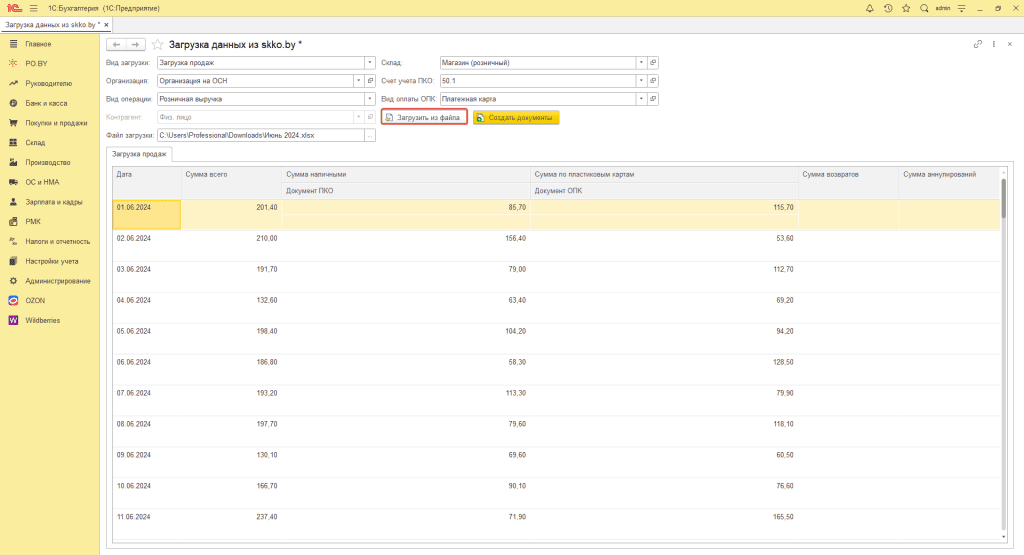
Task: Open Банк и касса section
Action: [x=48, y=103]
